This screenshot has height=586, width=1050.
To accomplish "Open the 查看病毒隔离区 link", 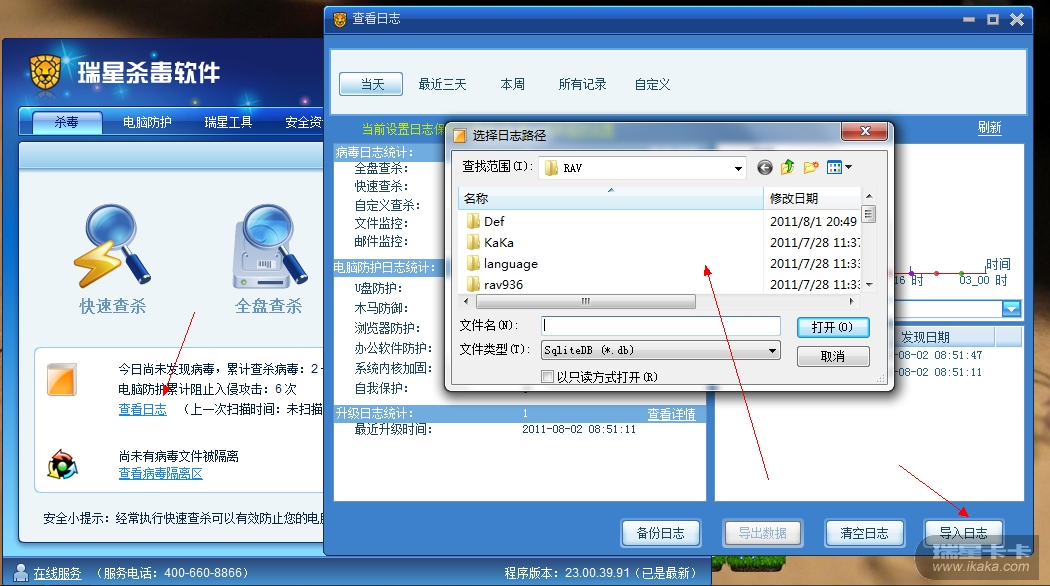I will pos(161,473).
